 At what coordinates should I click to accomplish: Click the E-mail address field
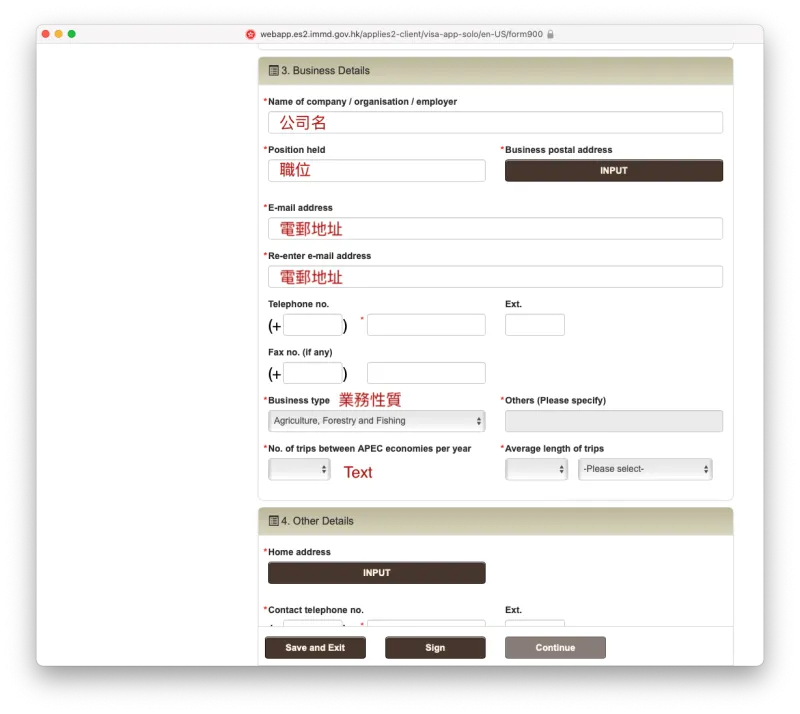pos(495,228)
